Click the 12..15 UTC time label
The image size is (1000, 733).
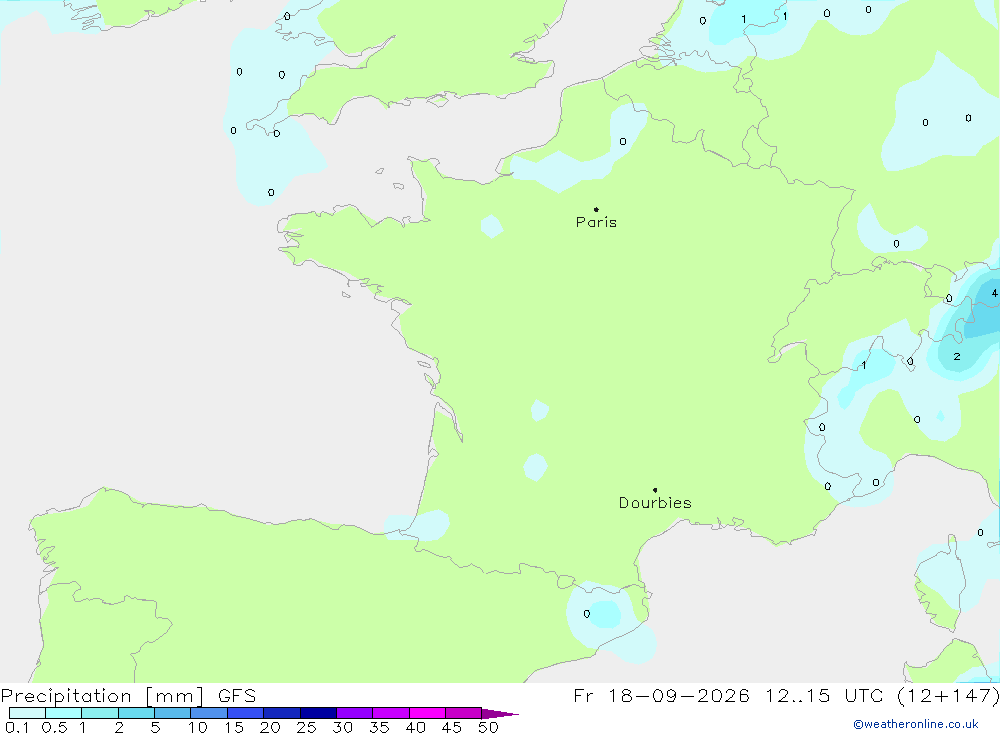(798, 695)
